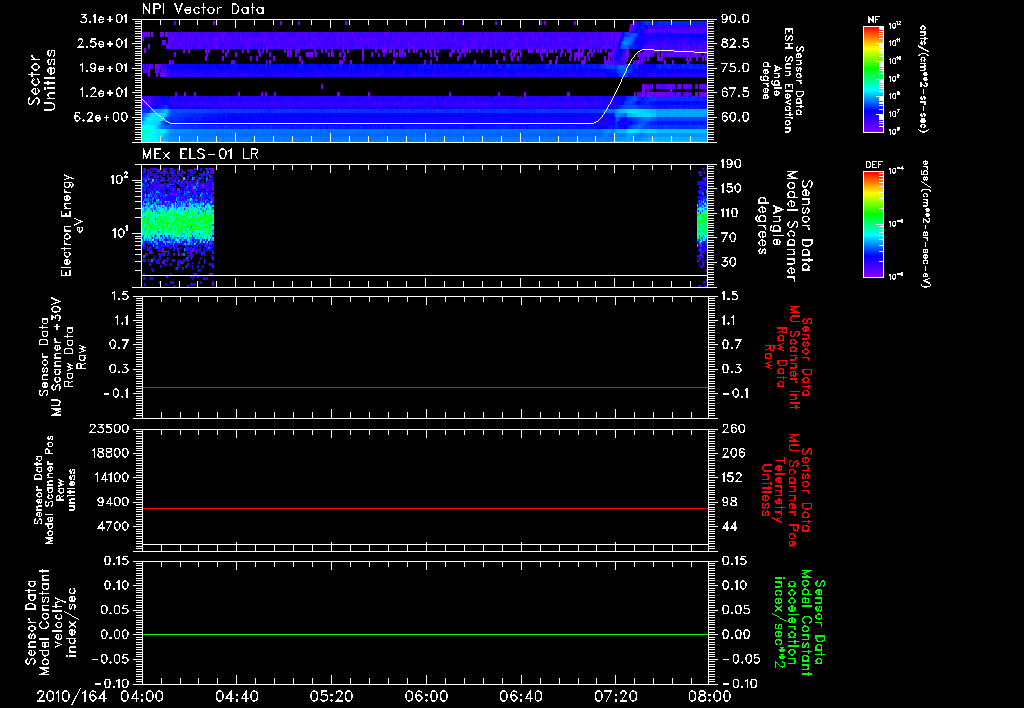The image size is (1024, 708).
Task: Click the ELS electron spectrogram block near 04:00
Action: (178, 227)
